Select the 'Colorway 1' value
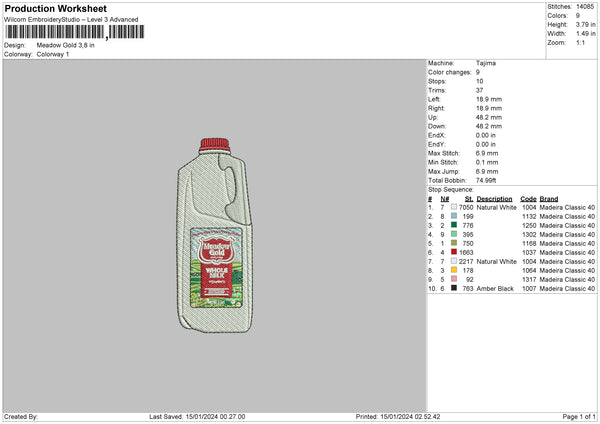Viewport: 600px width, 424px height. tap(53, 54)
